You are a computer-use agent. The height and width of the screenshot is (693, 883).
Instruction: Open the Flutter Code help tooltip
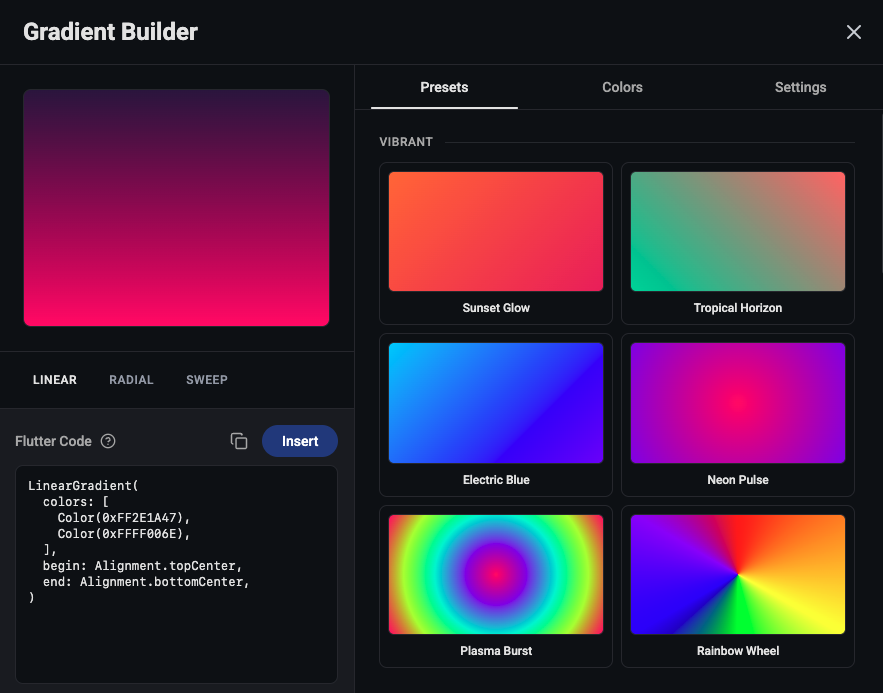pyautogui.click(x=107, y=441)
